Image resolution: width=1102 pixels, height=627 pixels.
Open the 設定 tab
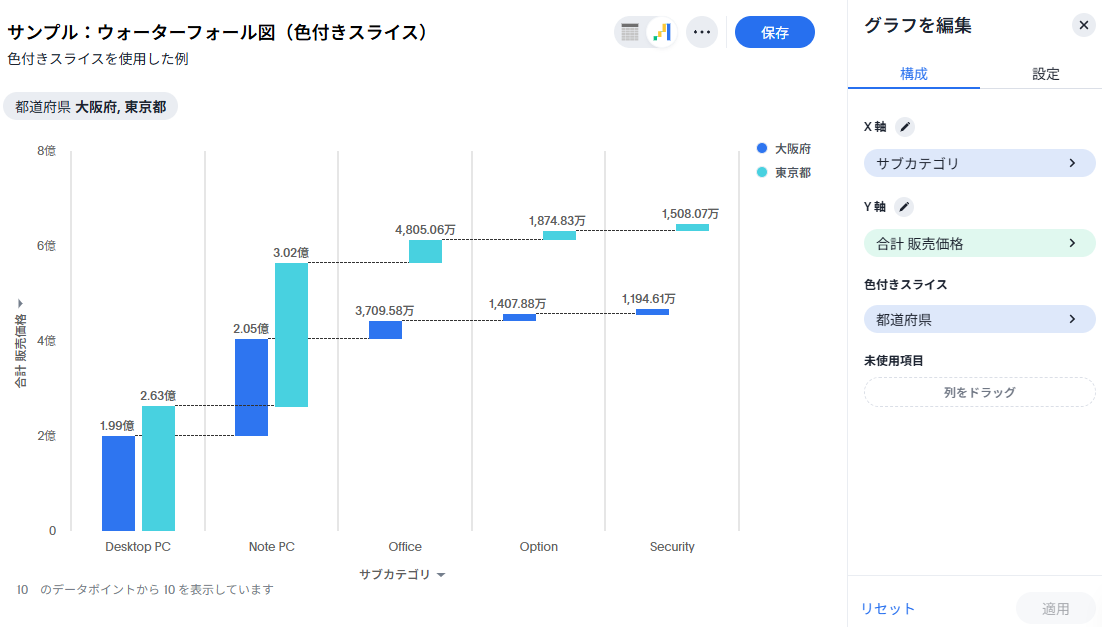pyautogui.click(x=1045, y=74)
